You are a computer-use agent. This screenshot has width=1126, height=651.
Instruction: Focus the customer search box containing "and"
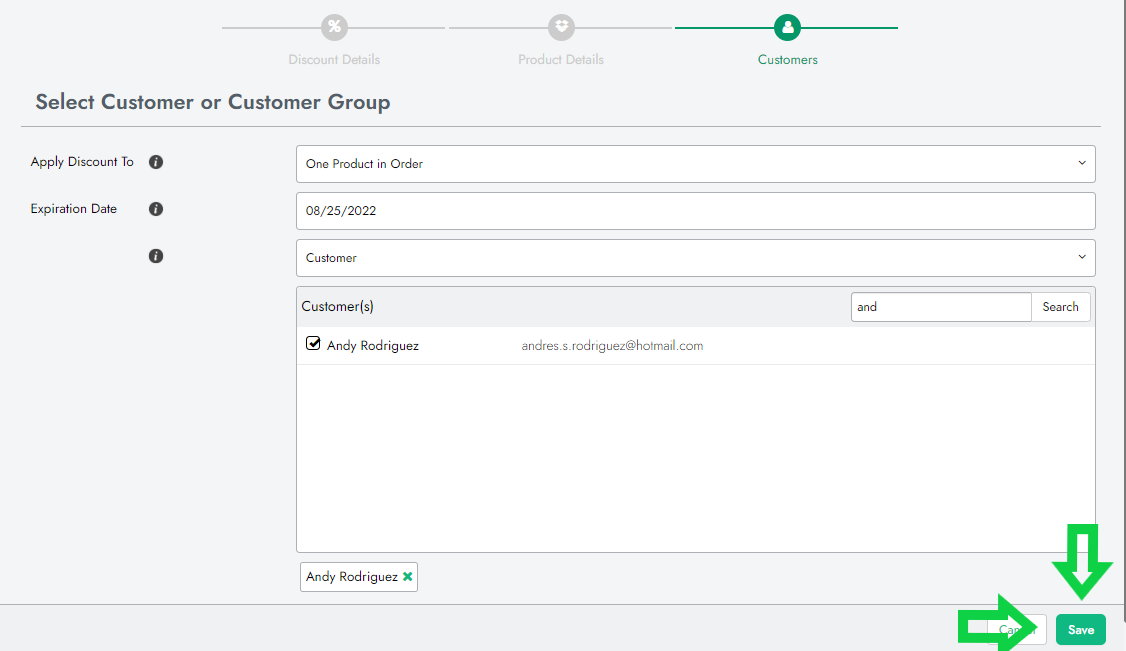[940, 307]
